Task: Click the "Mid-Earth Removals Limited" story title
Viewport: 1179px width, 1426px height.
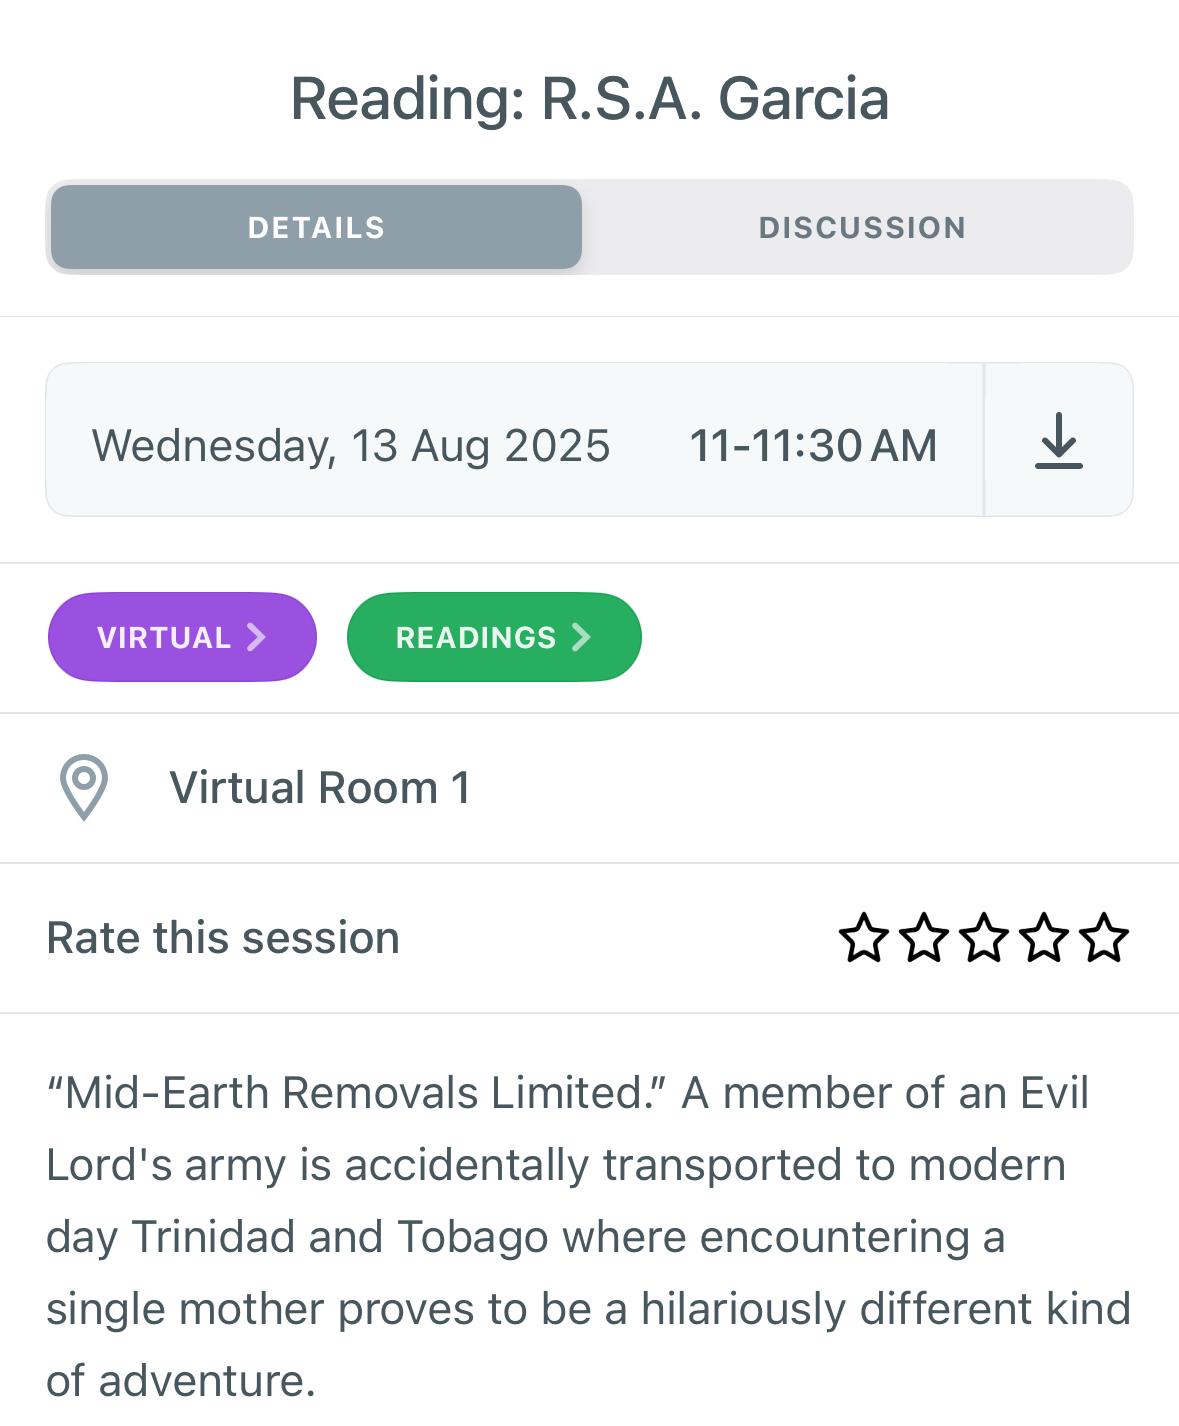Action: pos(357,1093)
